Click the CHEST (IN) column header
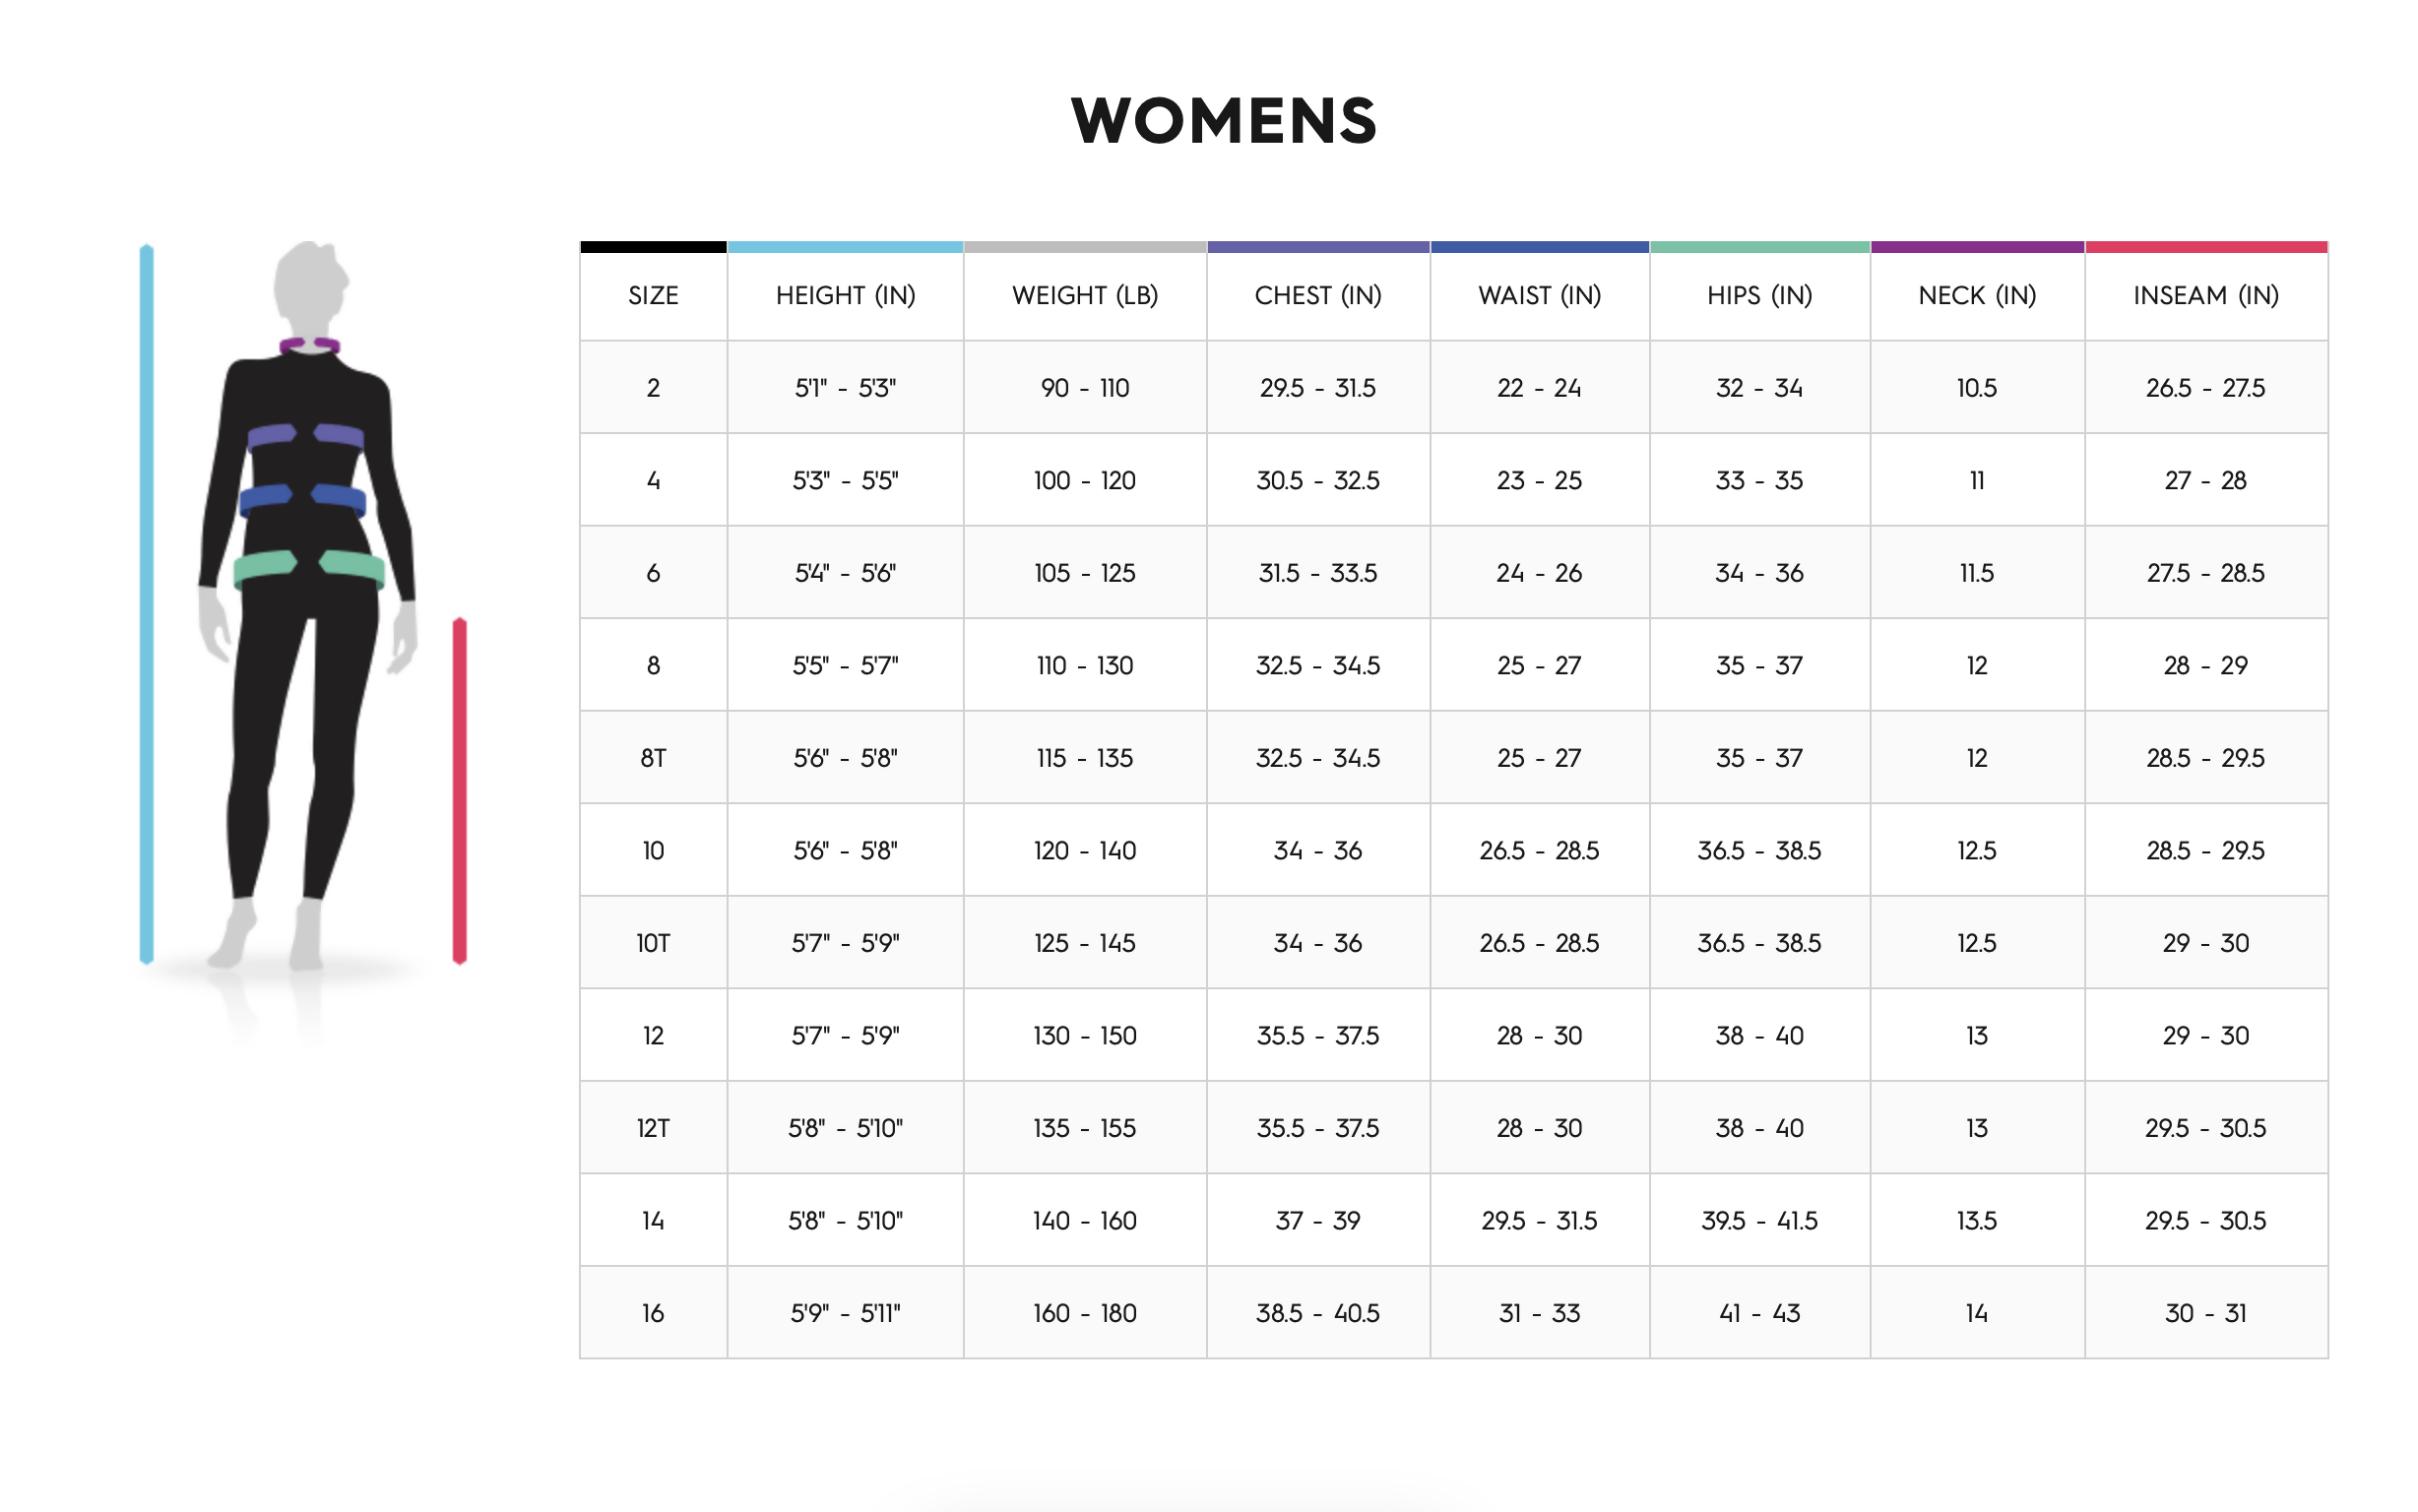The image size is (2418, 1512). [1318, 295]
